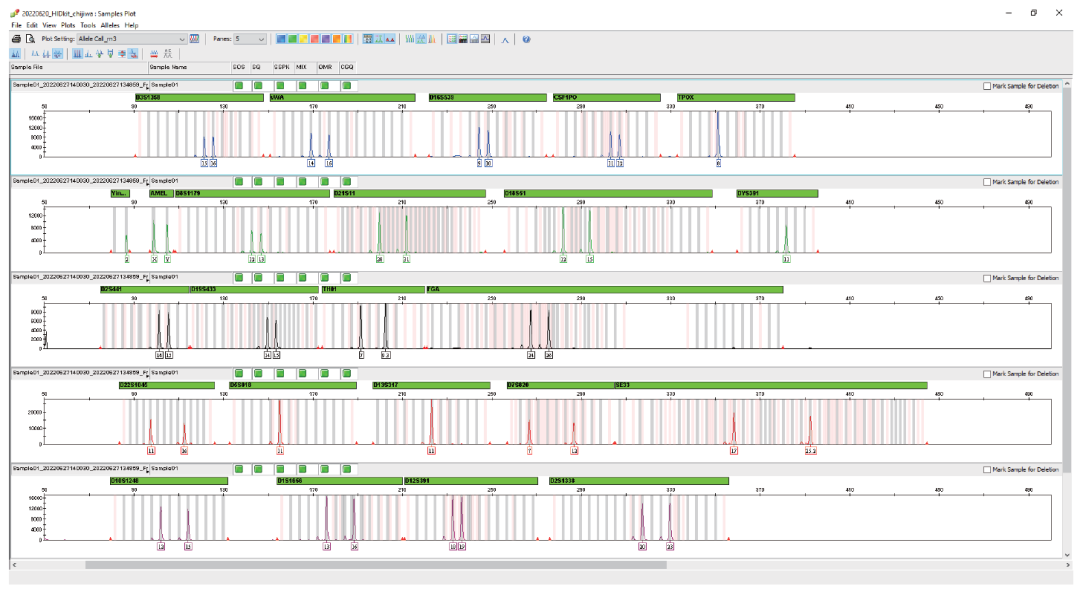Click the Sample Name column header
This screenshot has height=589, width=1080.
coord(189,67)
